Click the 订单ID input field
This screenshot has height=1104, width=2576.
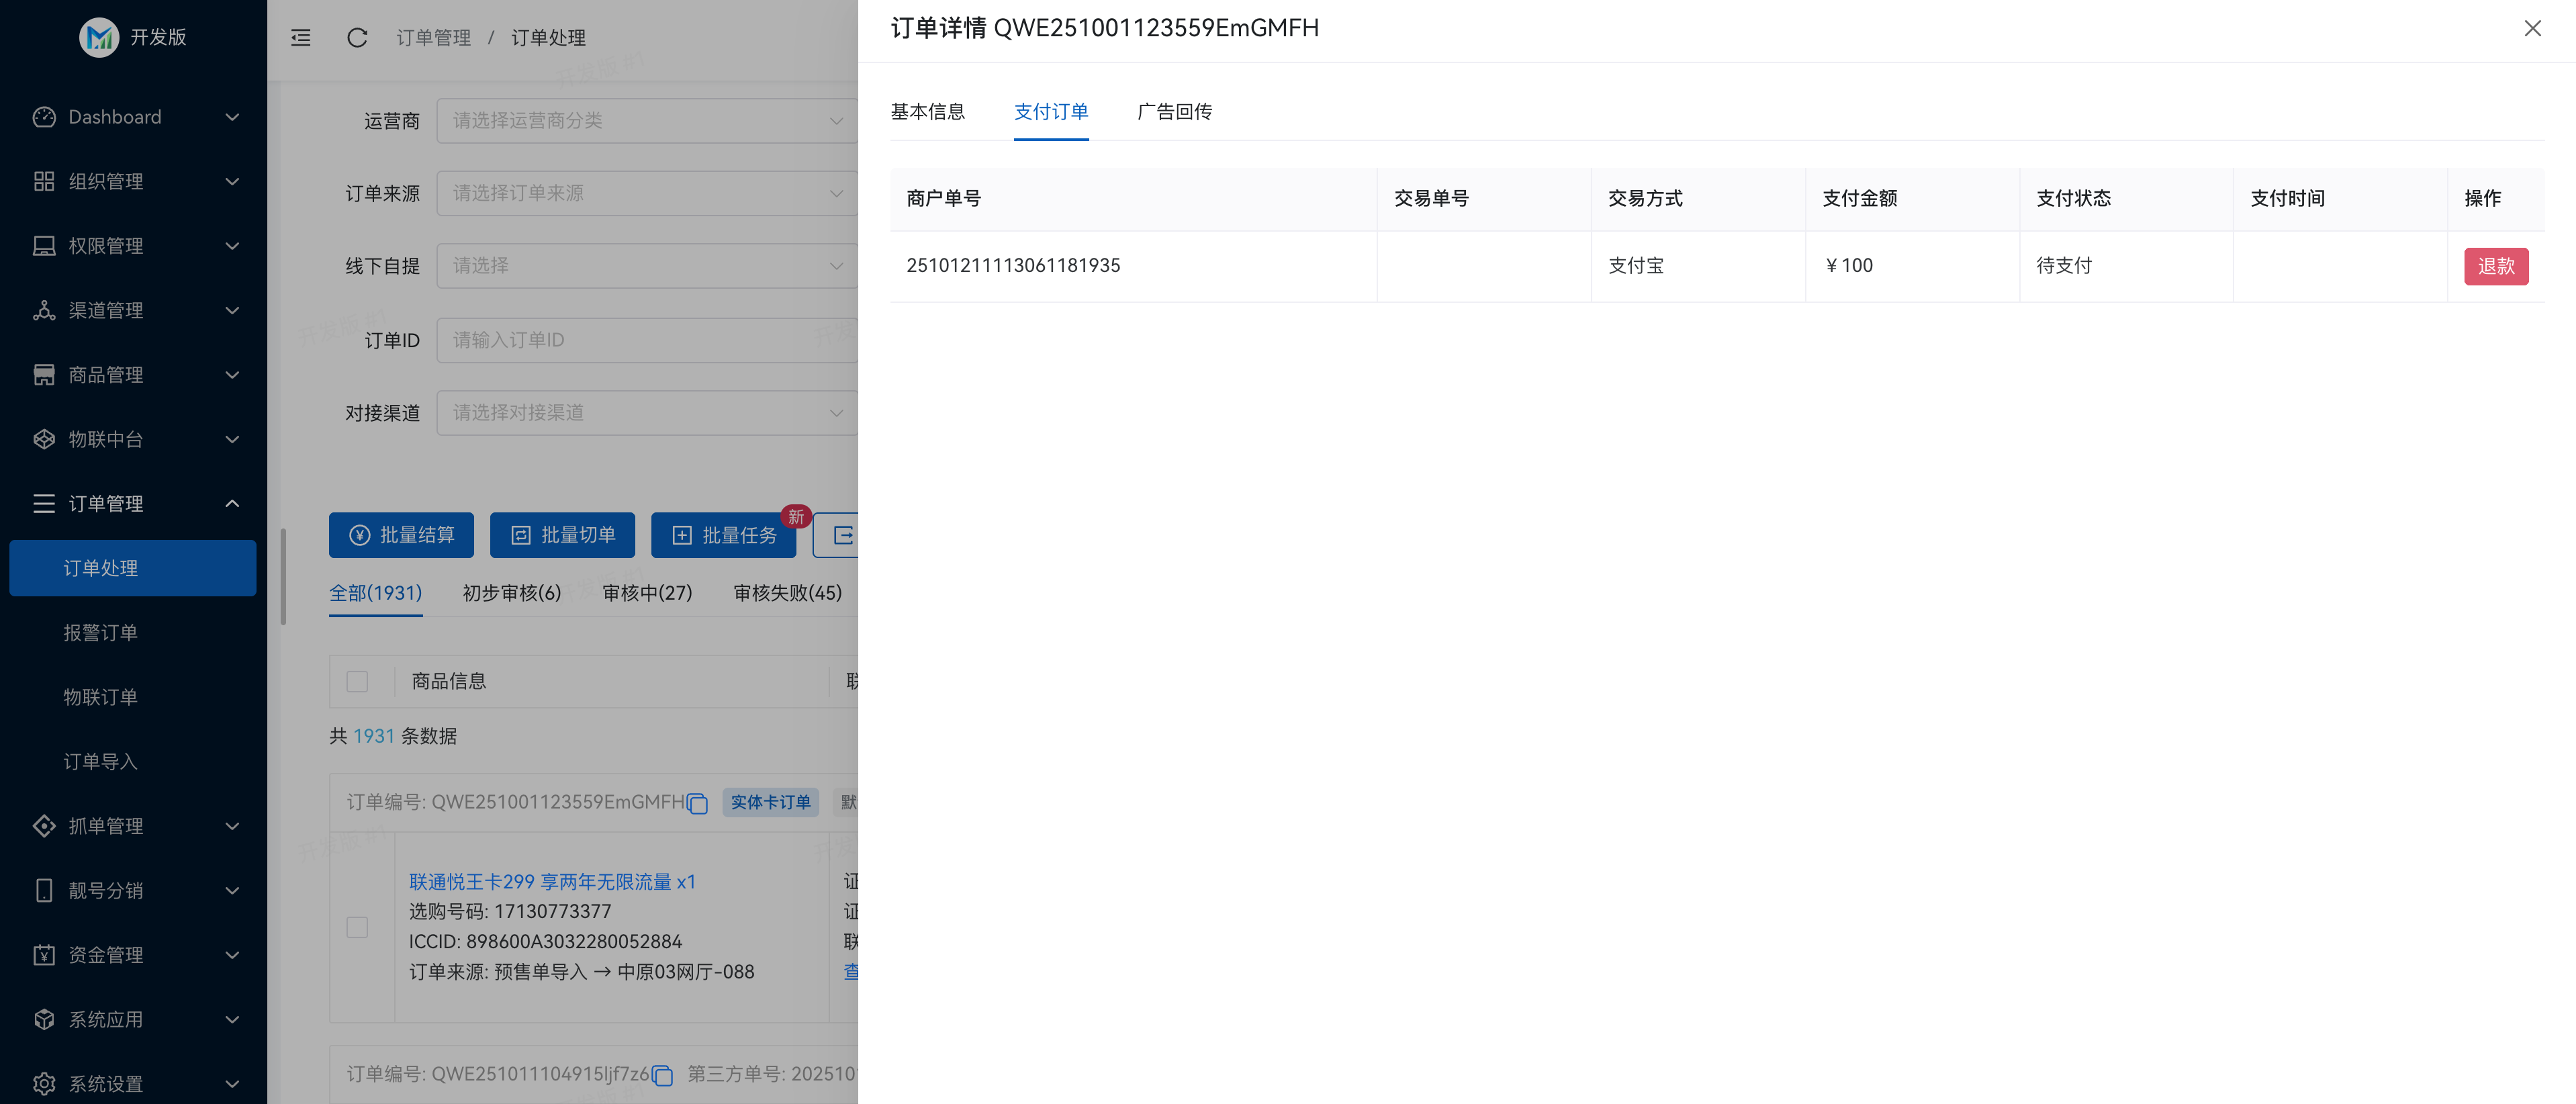[647, 340]
